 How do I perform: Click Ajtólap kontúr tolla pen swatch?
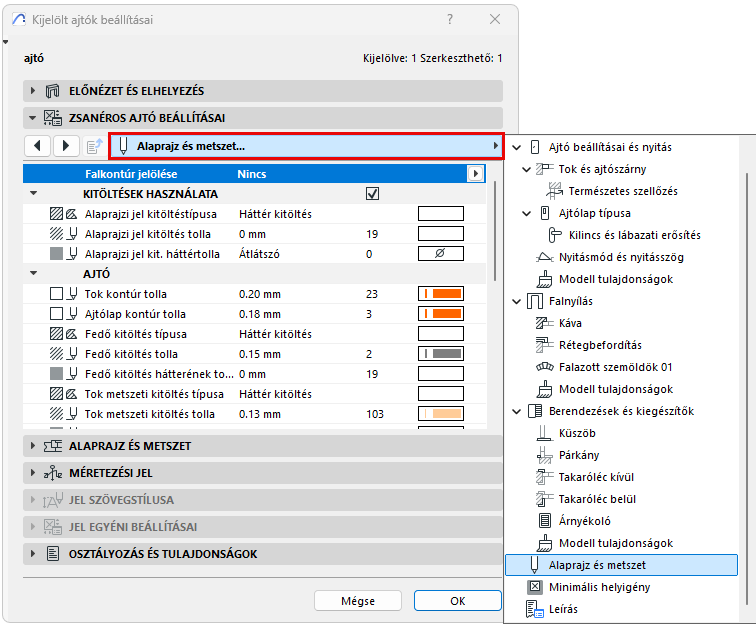[441, 314]
